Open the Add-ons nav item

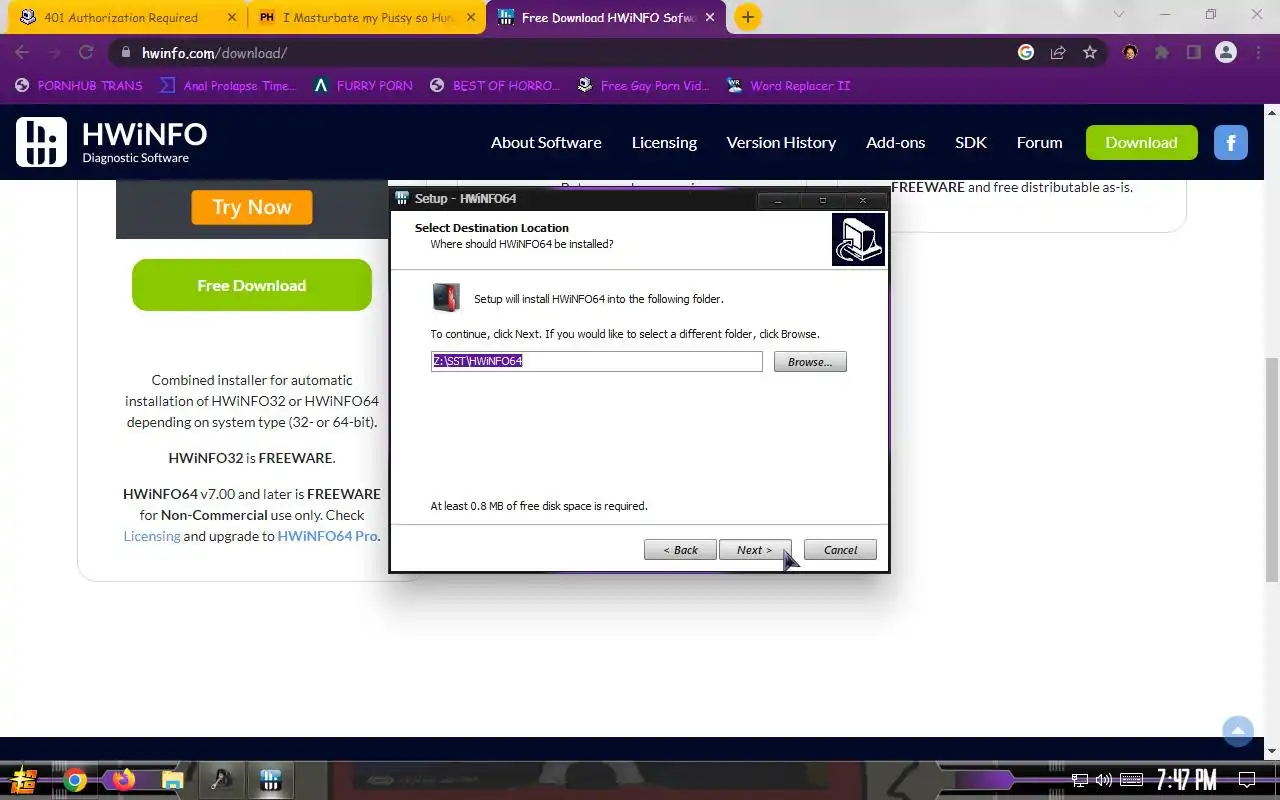(896, 142)
